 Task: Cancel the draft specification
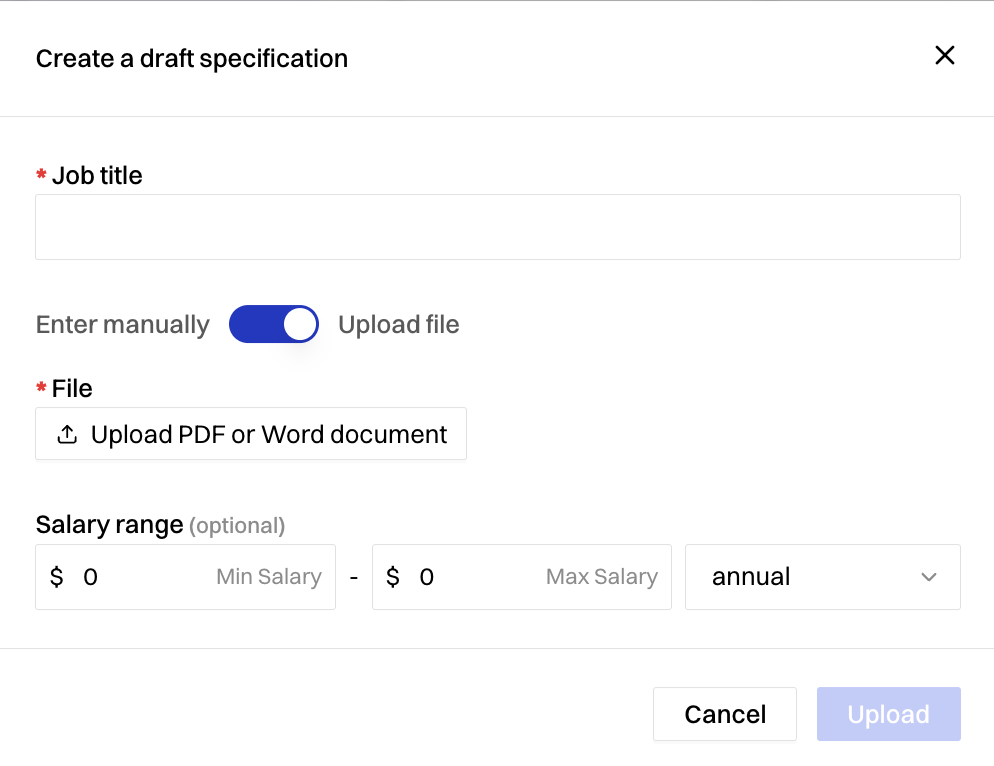(x=725, y=714)
